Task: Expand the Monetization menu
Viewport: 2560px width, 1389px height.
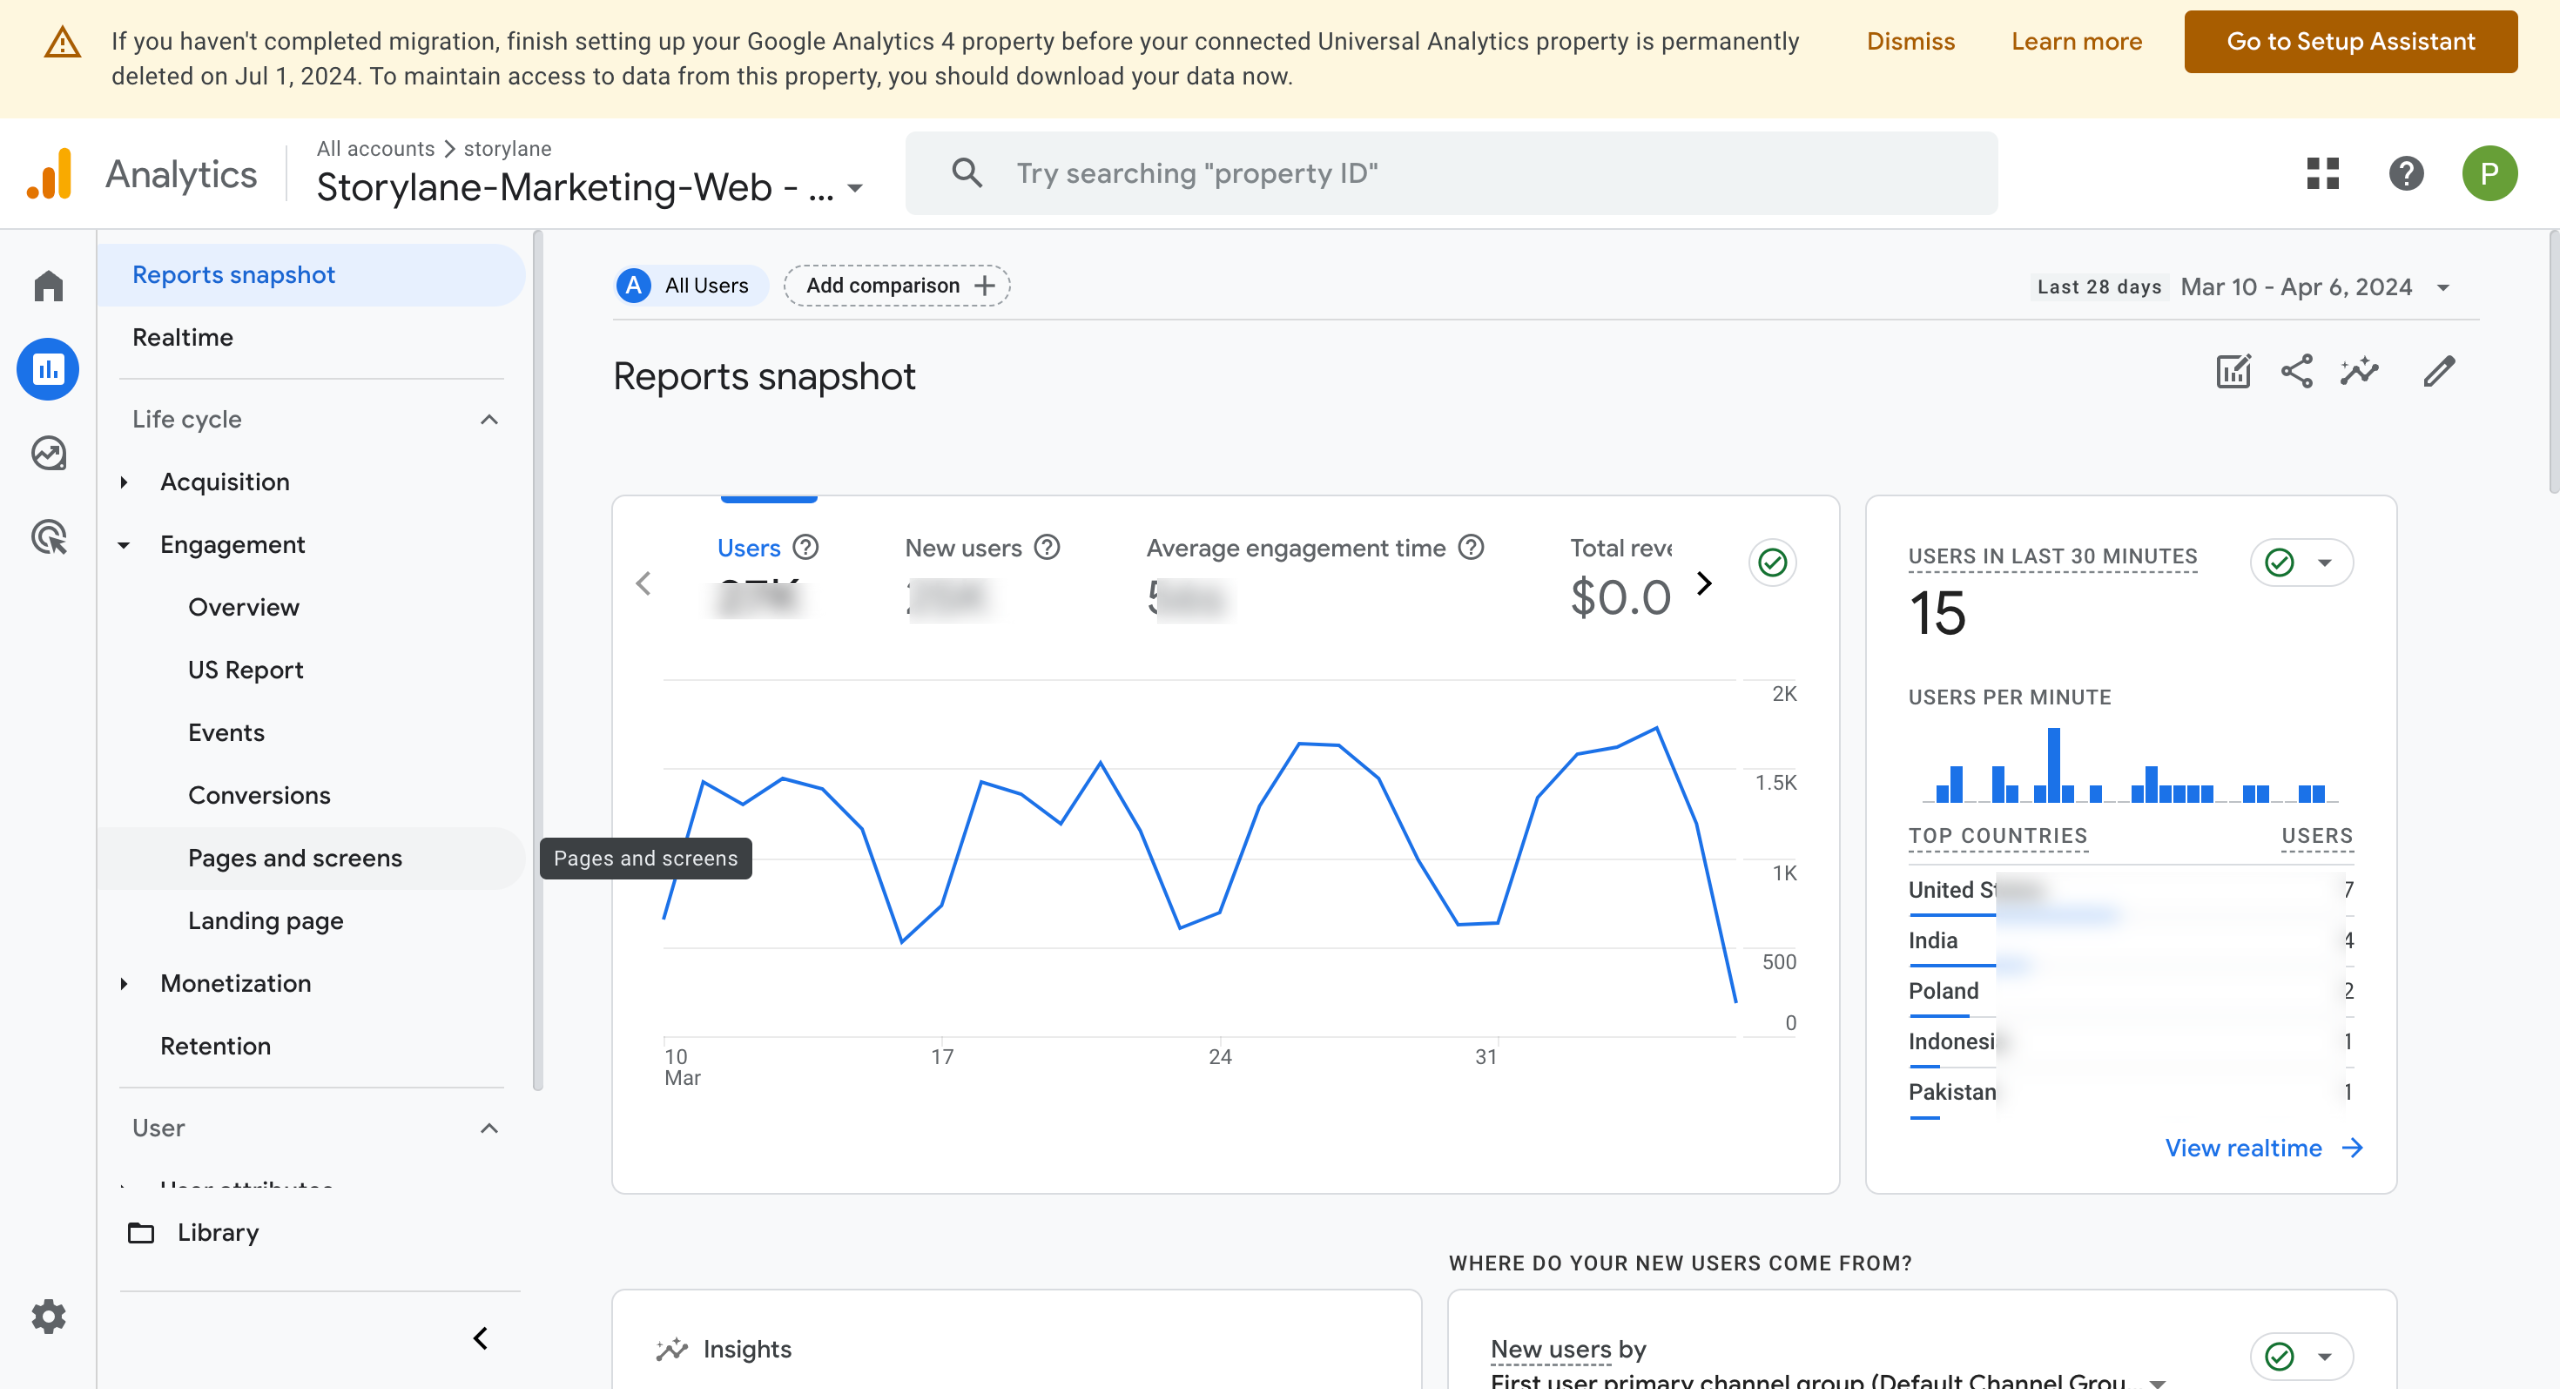Action: (124, 984)
